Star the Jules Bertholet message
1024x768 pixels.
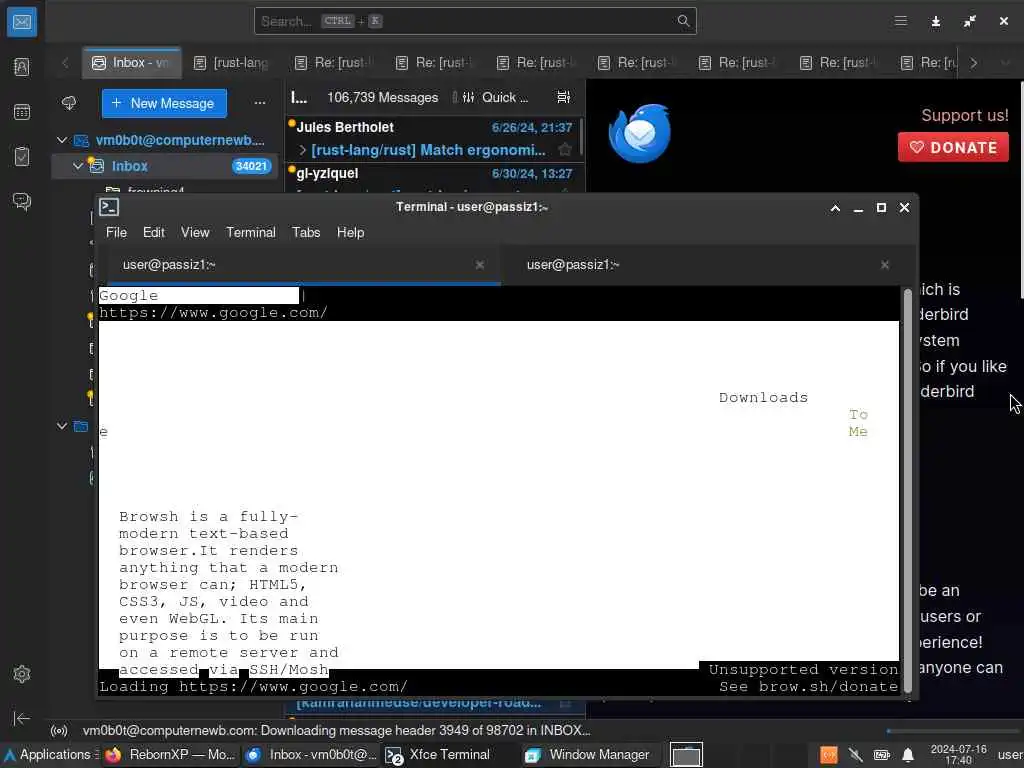pyautogui.click(x=565, y=150)
